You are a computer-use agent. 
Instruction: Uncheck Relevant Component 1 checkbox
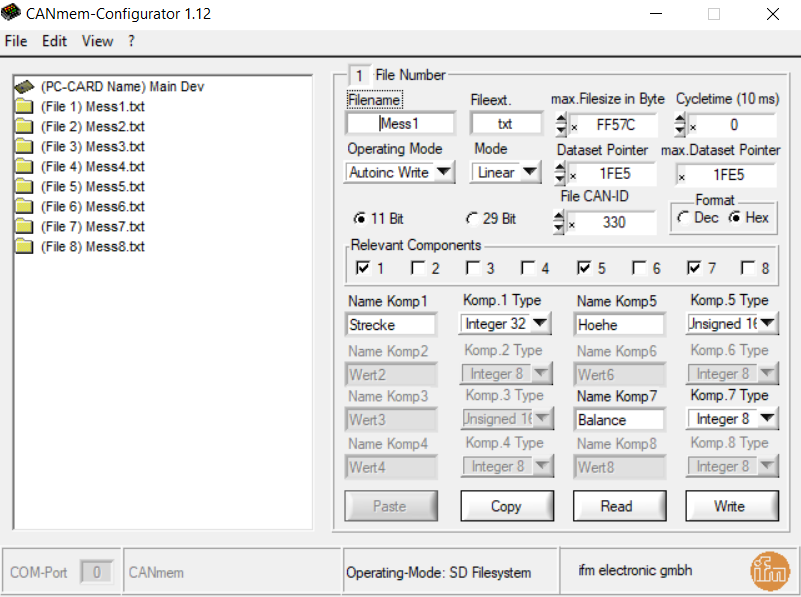(363, 268)
